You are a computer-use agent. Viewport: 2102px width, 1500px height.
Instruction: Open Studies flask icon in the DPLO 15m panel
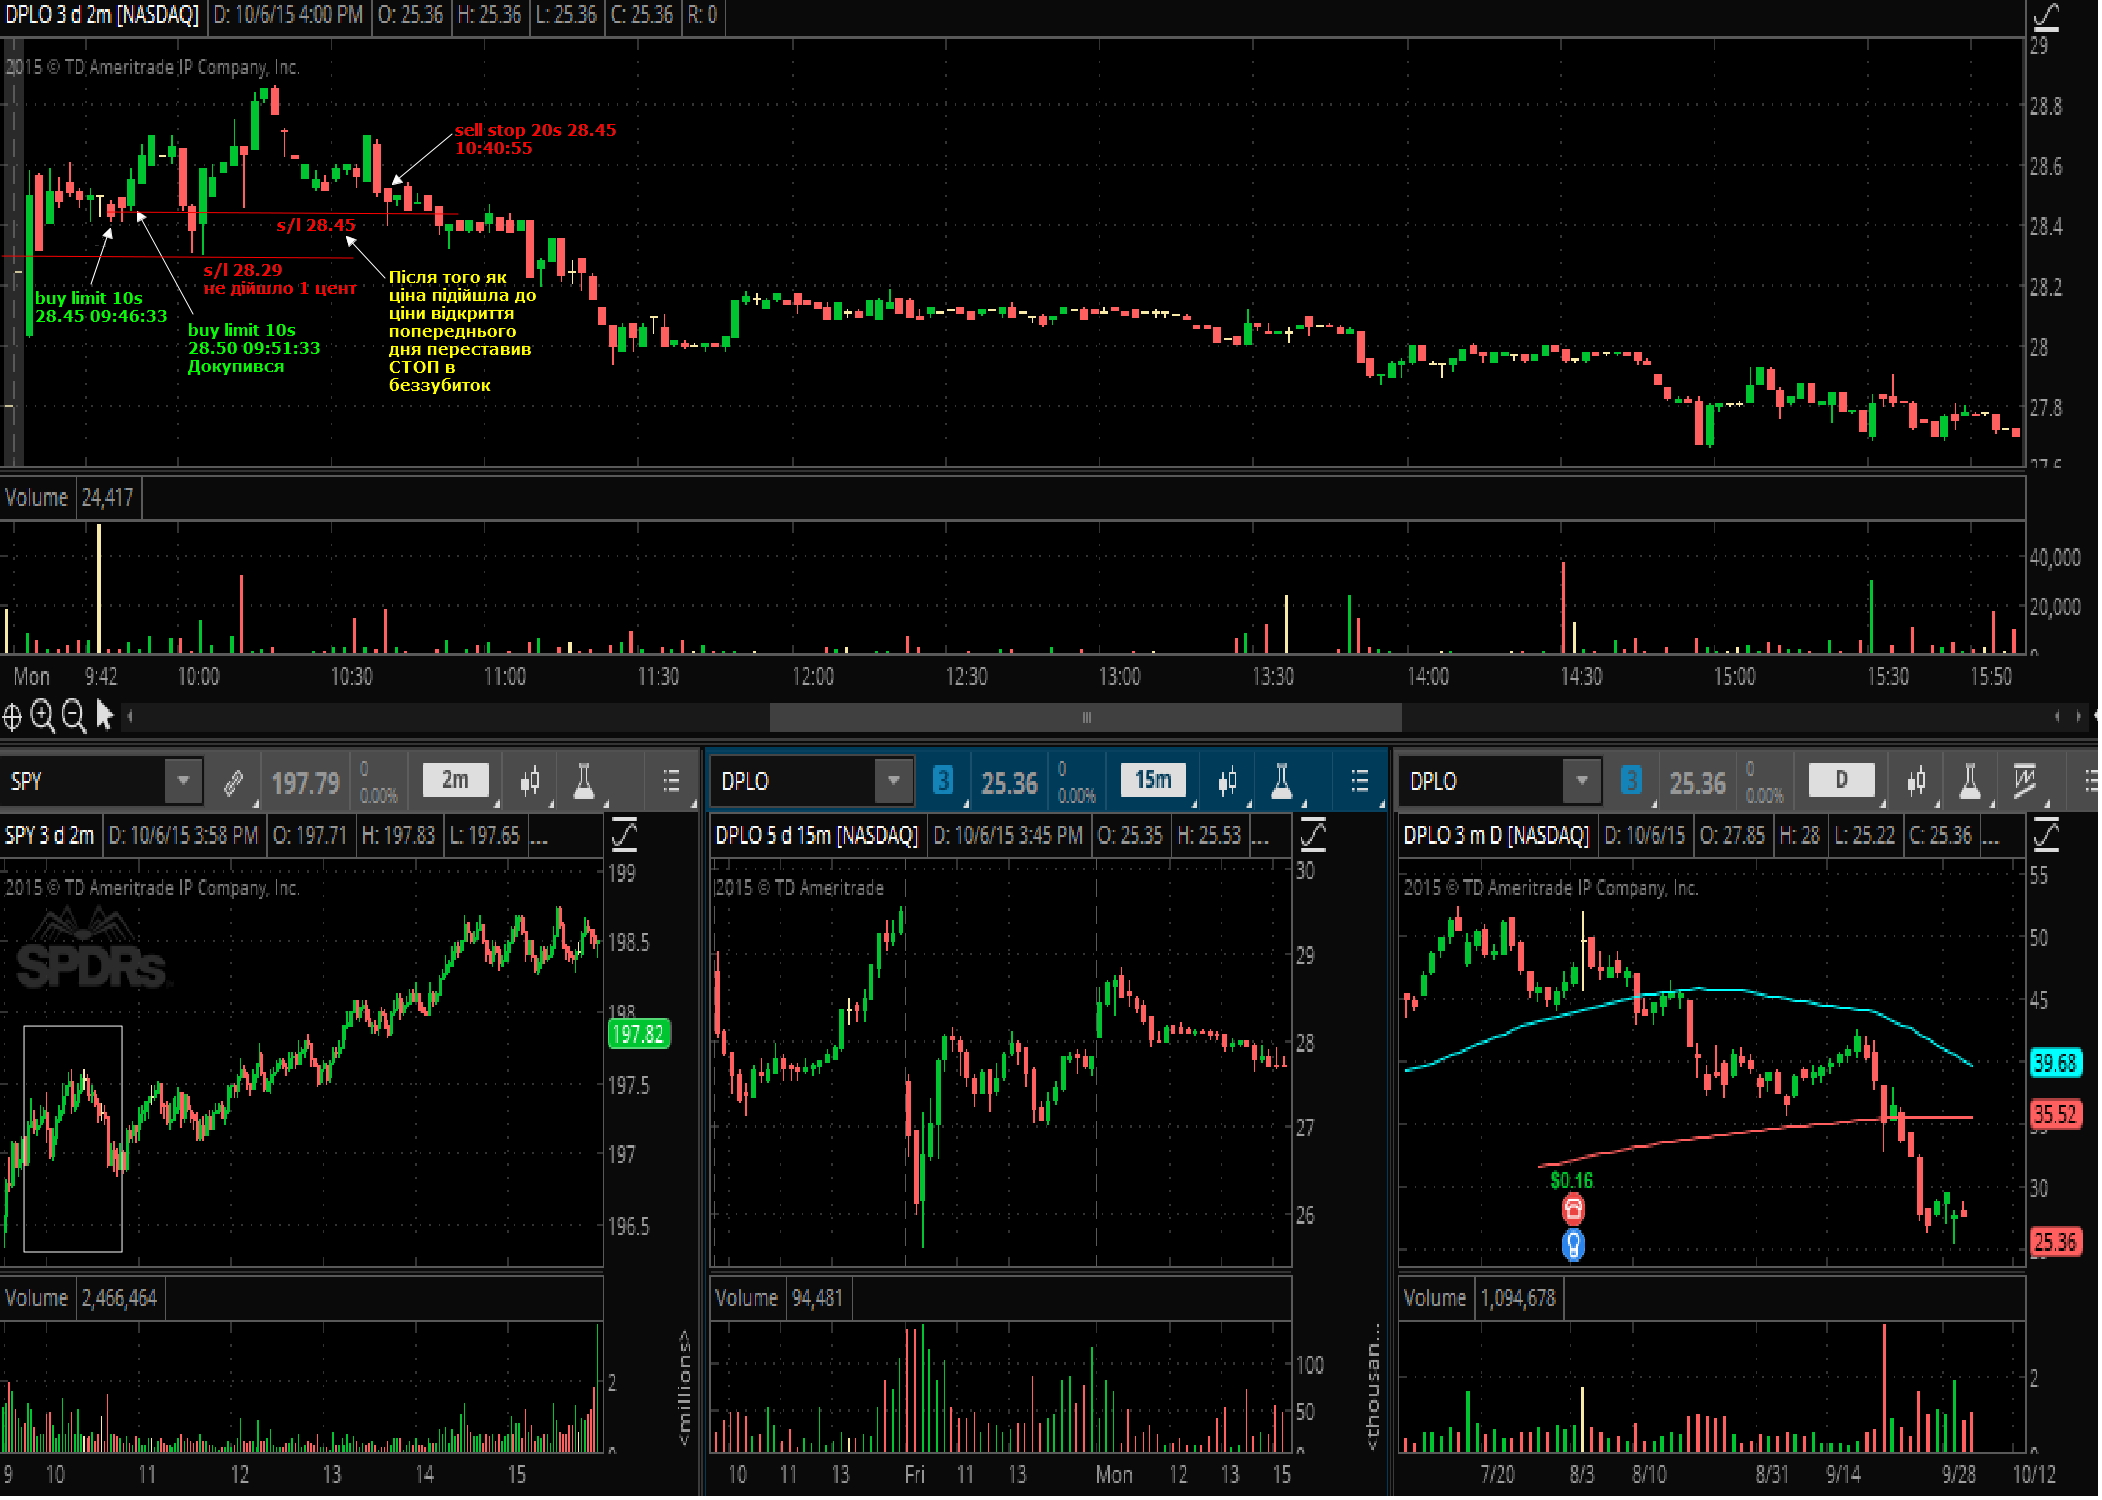(1281, 781)
